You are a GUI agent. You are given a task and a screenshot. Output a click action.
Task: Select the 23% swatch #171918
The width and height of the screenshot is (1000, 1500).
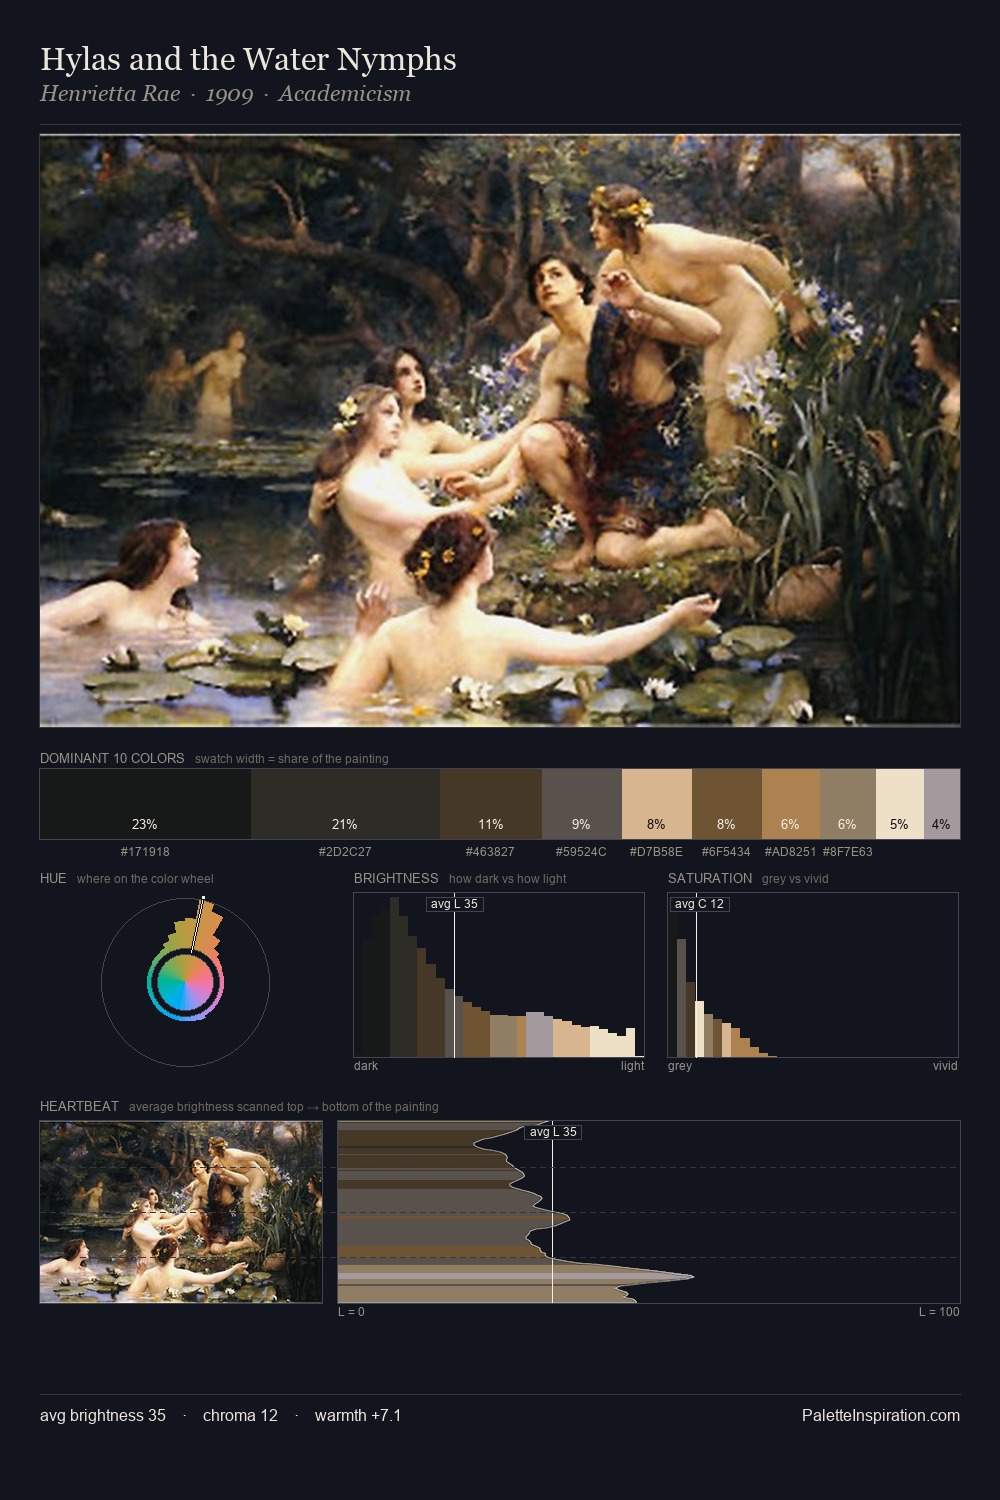pos(145,804)
